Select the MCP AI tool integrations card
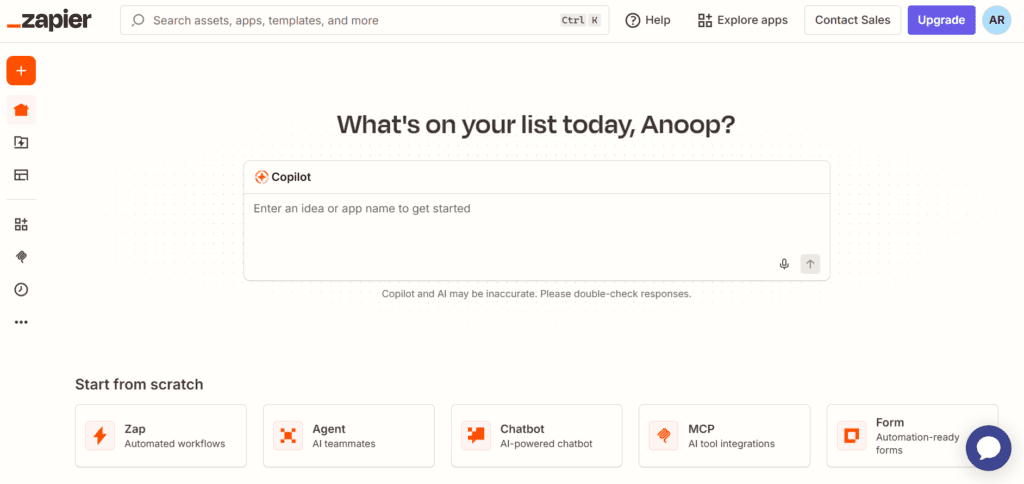The width and height of the screenshot is (1024, 484). (x=724, y=436)
